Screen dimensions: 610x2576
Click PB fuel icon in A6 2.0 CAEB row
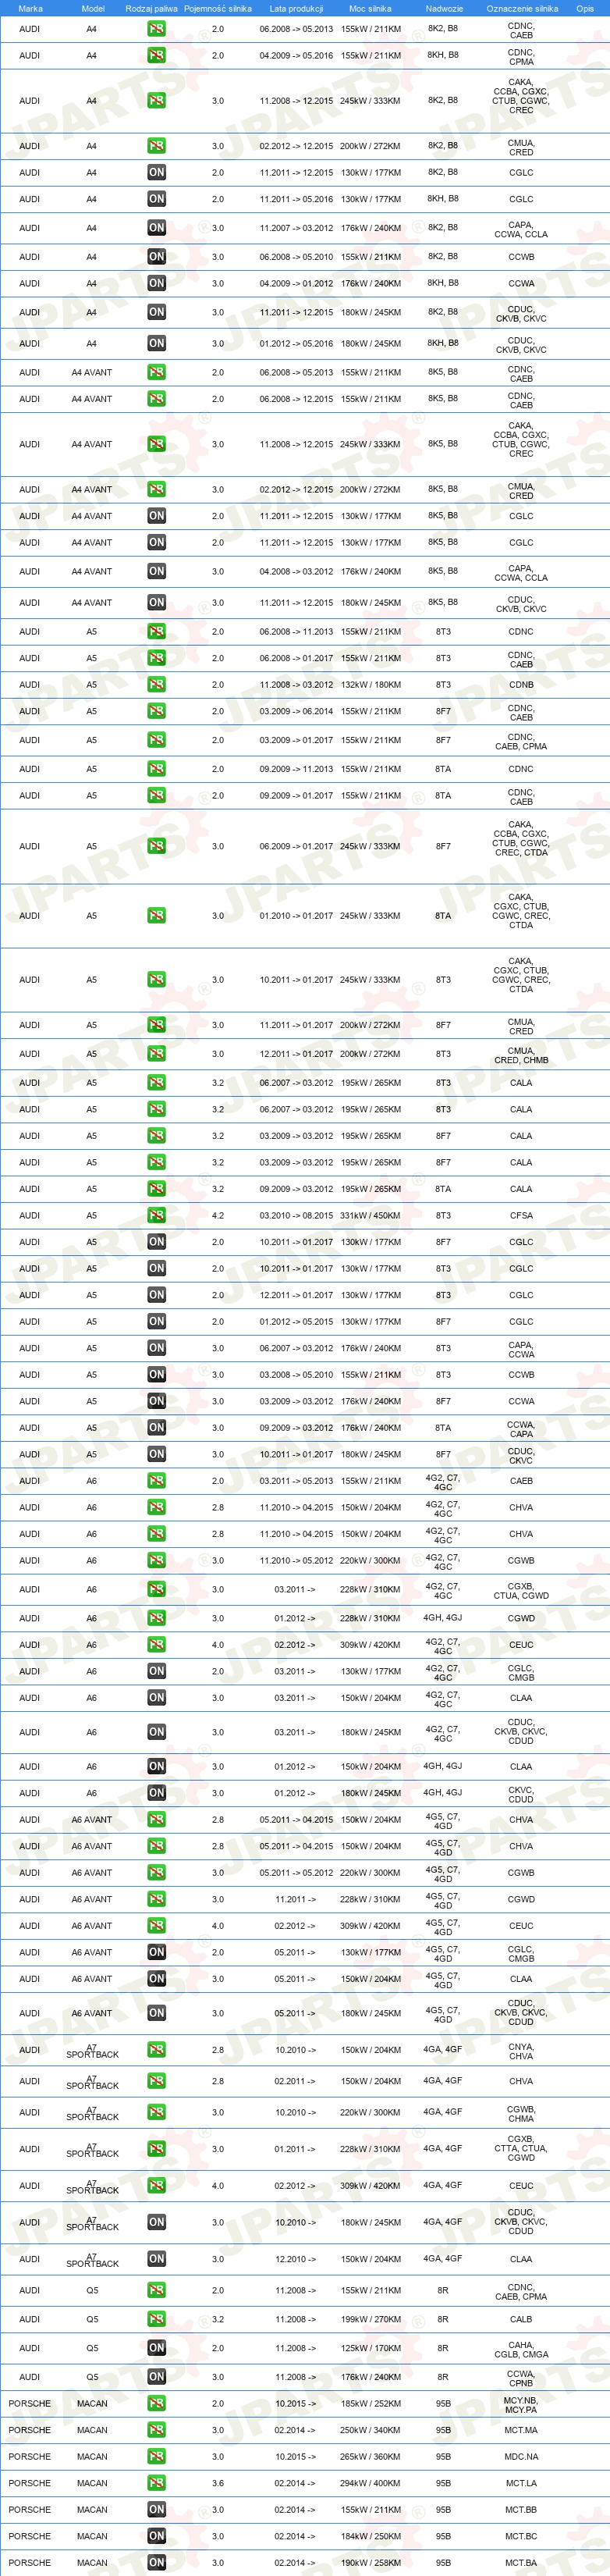(x=157, y=1481)
